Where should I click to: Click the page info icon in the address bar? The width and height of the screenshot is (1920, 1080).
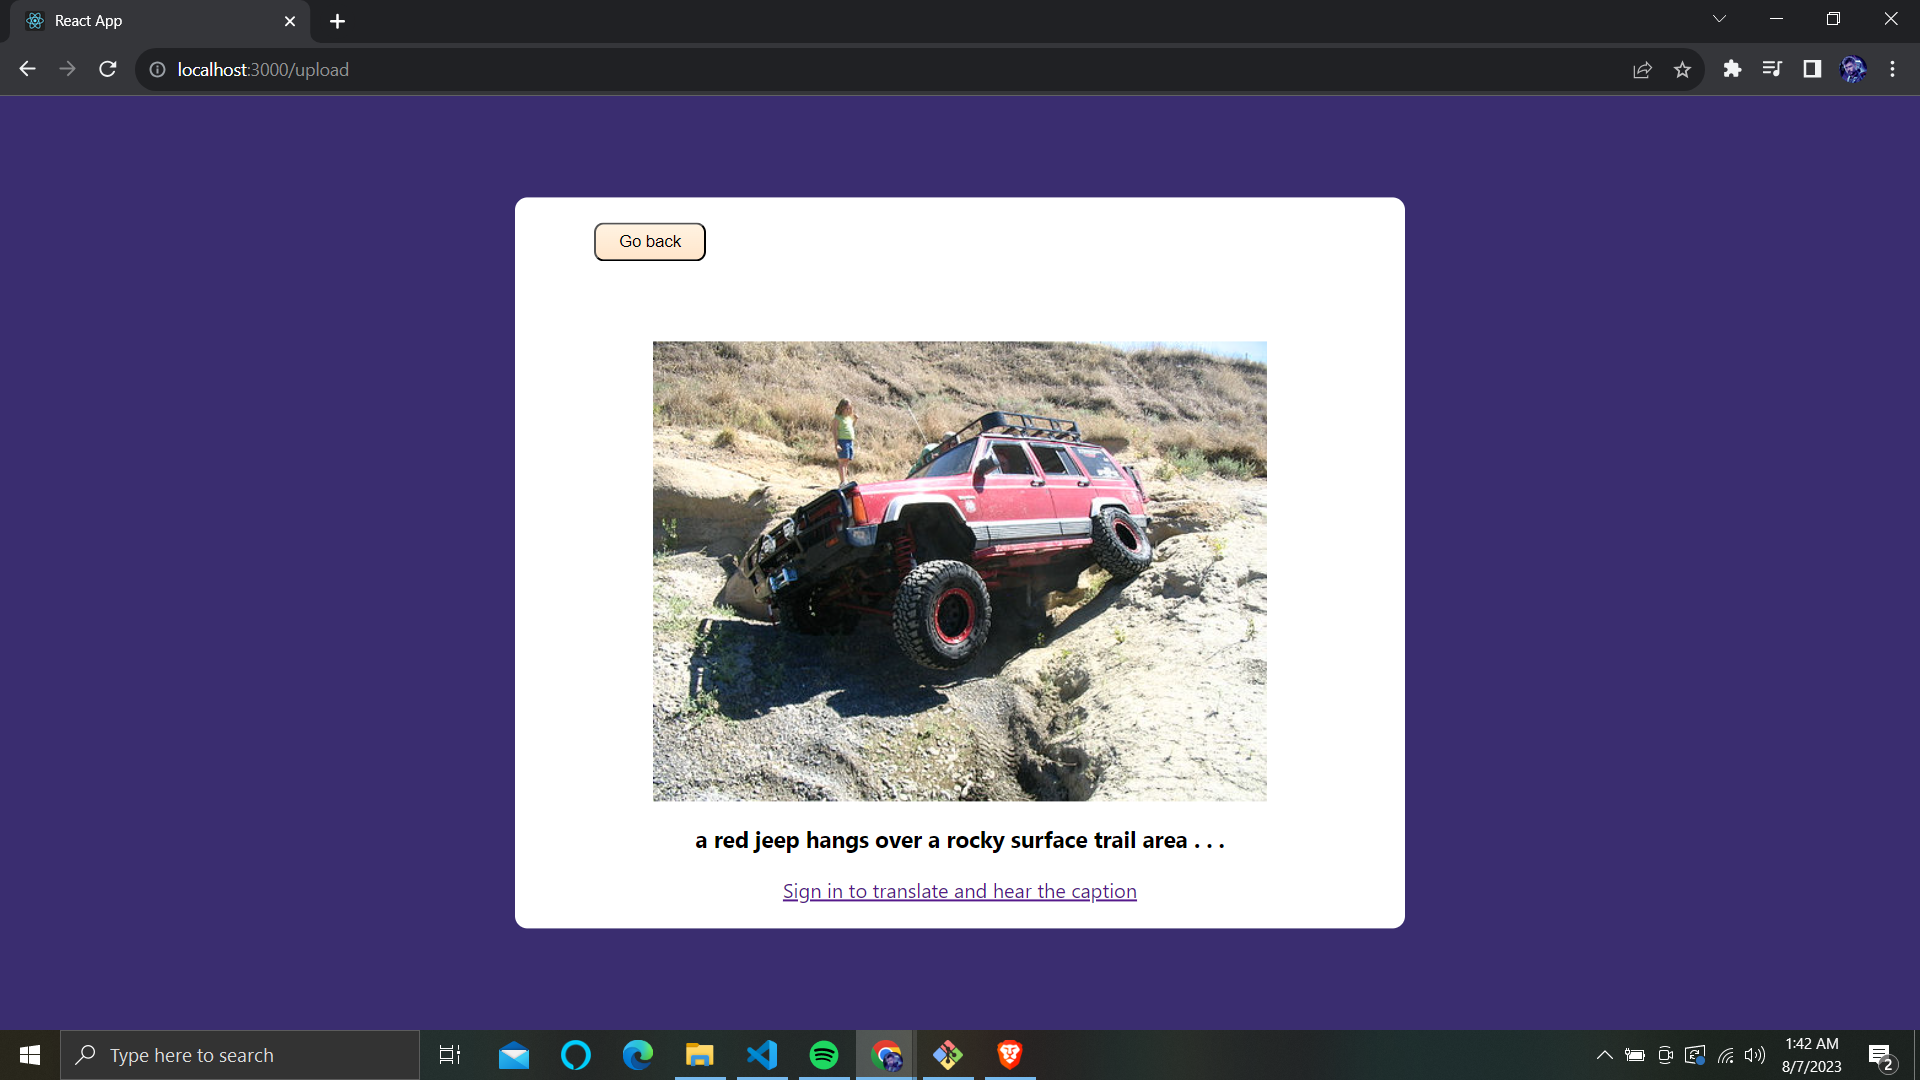point(157,69)
